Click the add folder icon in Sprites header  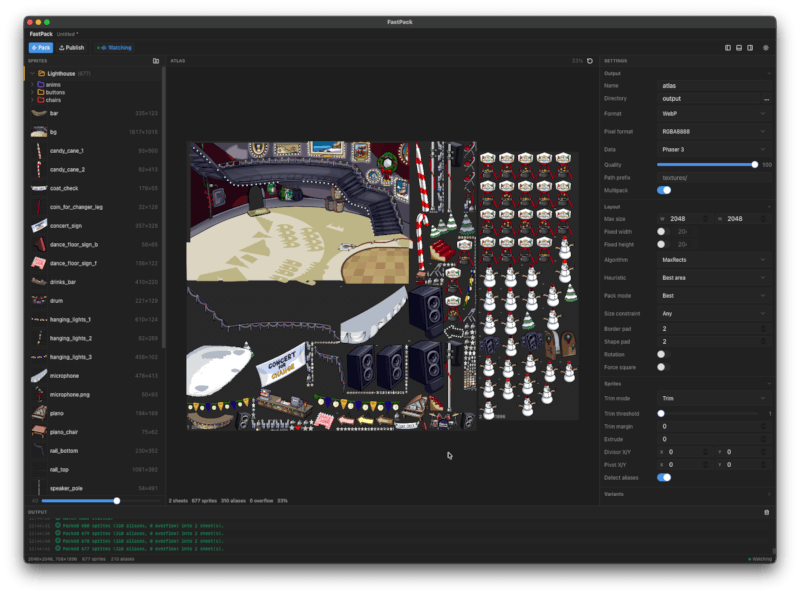156,61
